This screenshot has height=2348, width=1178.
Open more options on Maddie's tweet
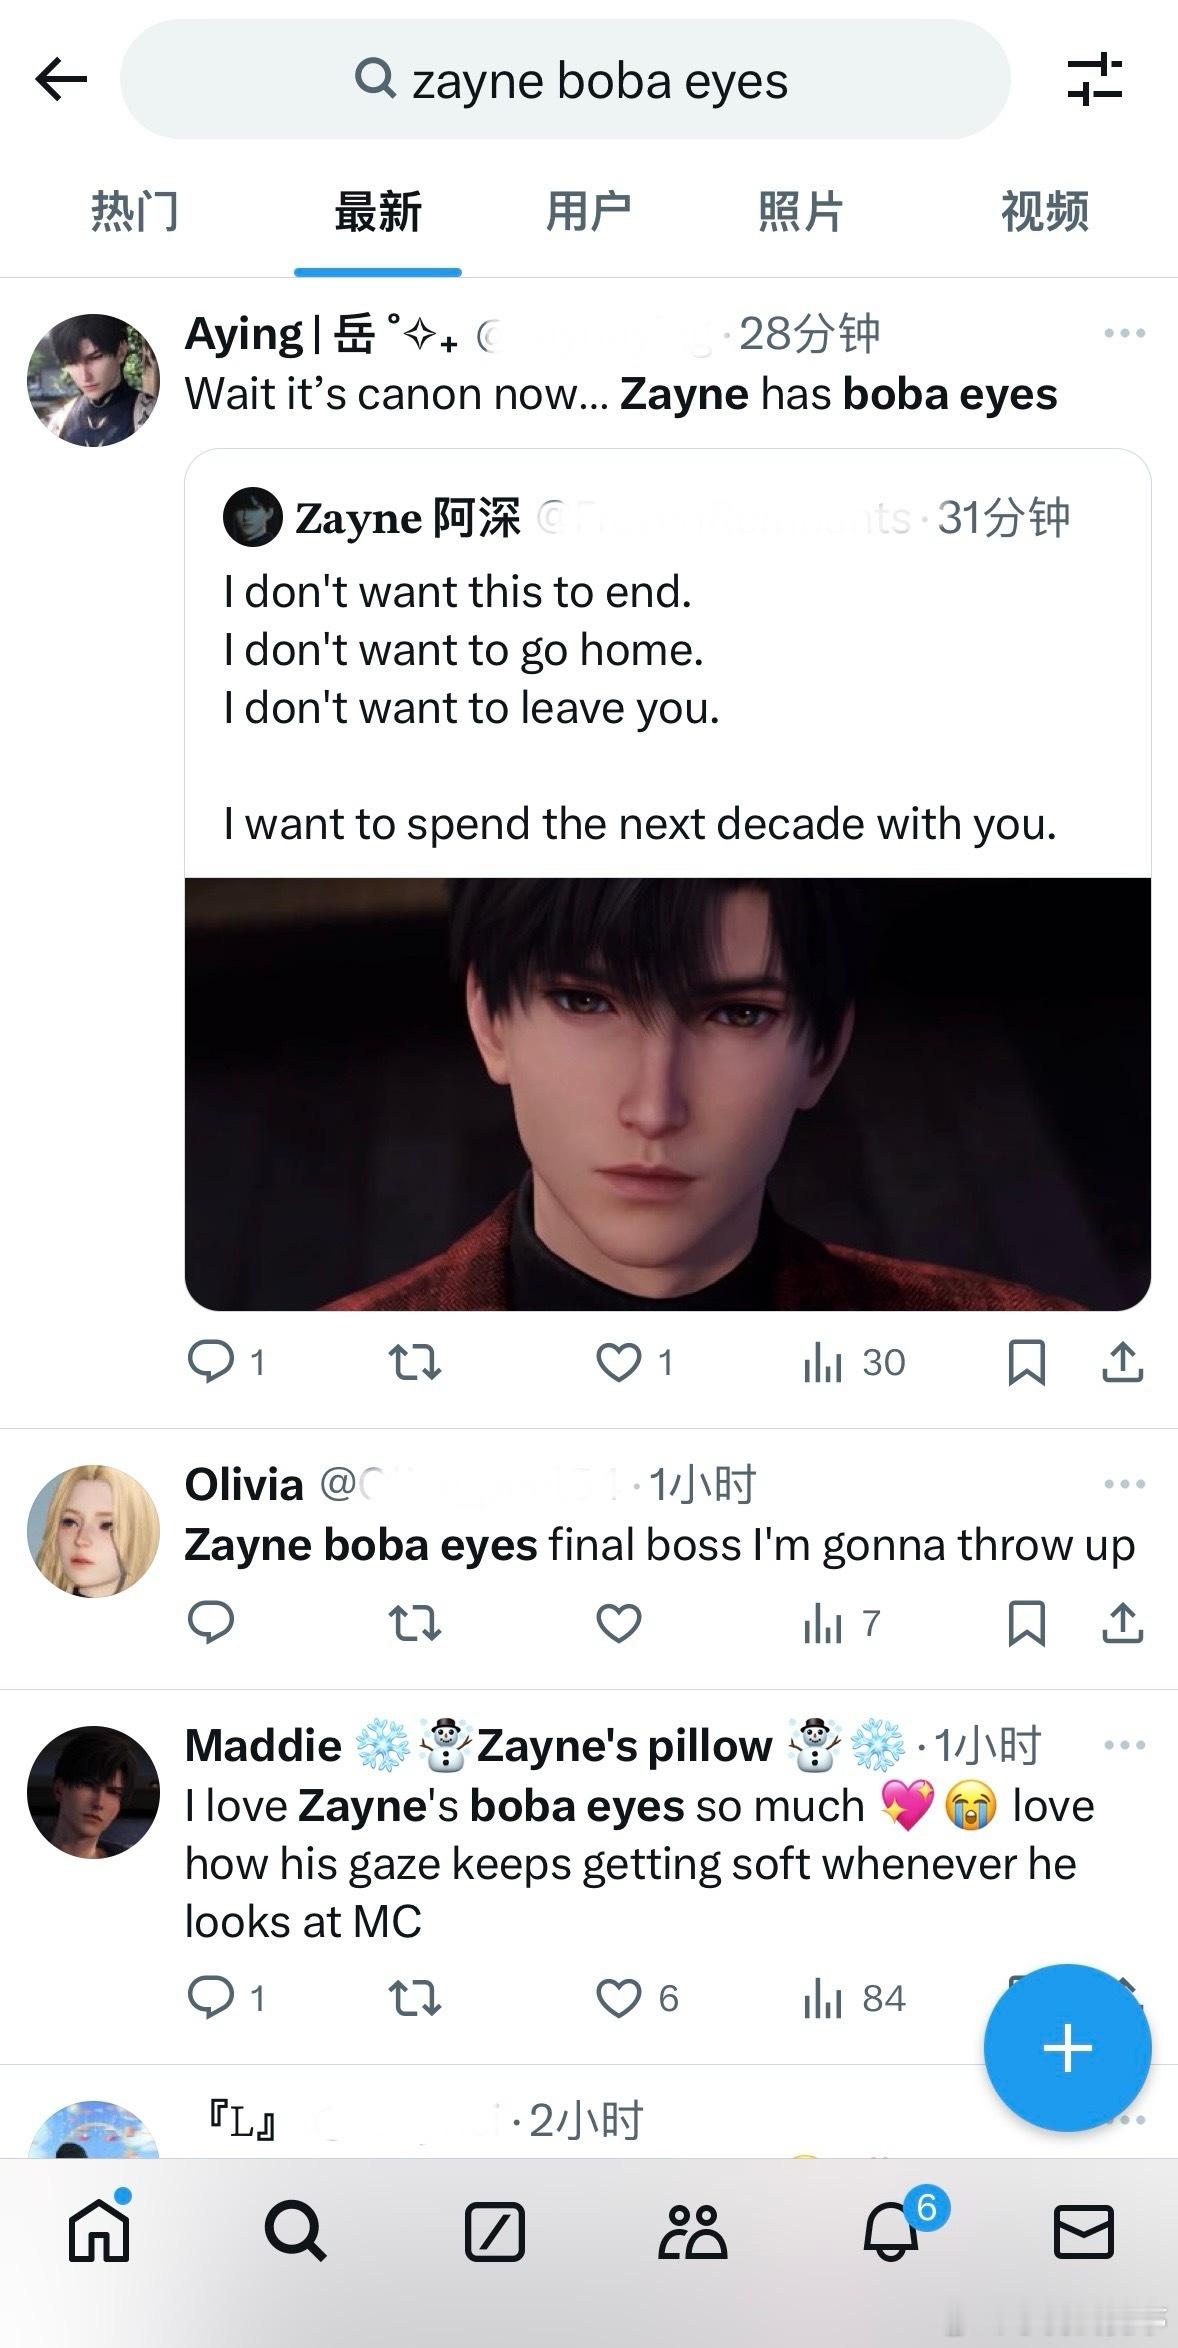(1125, 1745)
